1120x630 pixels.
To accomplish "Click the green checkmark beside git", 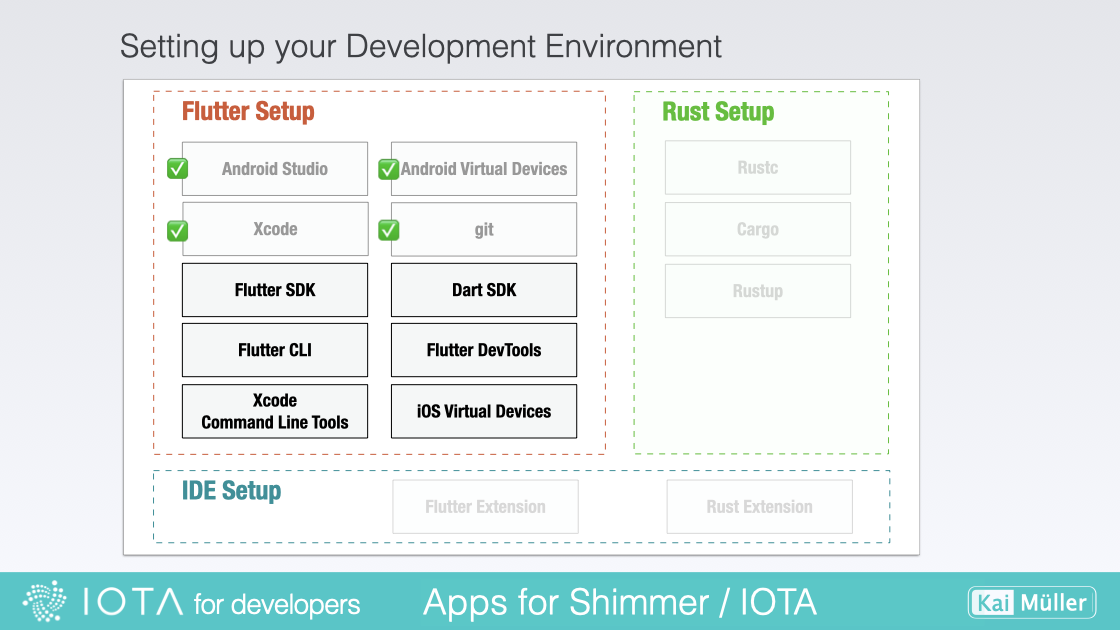I will point(388,230).
